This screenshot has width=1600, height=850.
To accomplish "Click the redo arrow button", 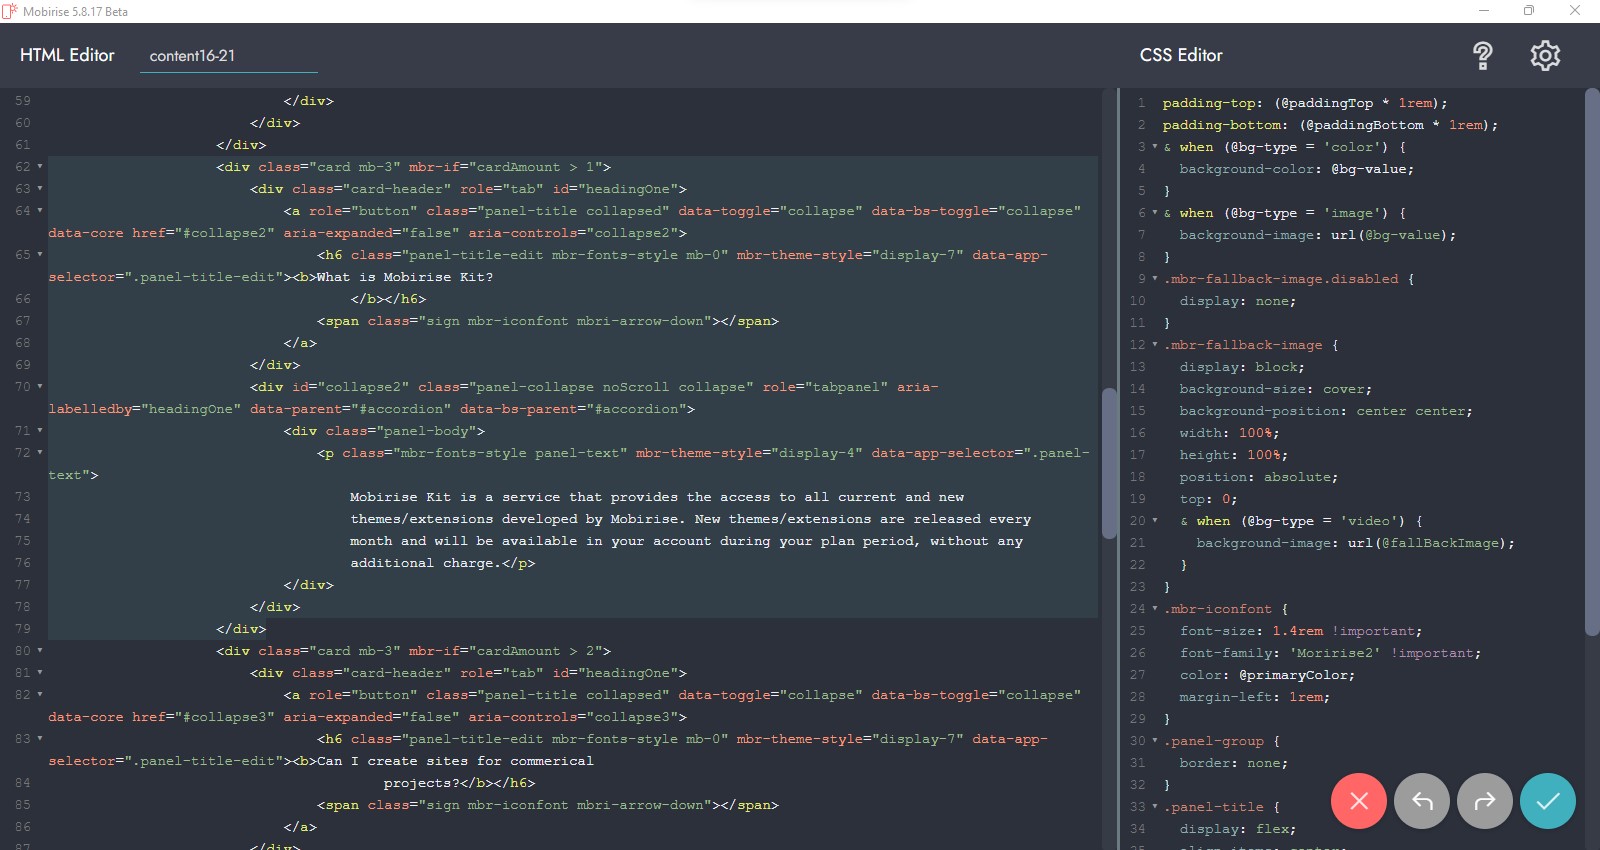I will [1484, 801].
